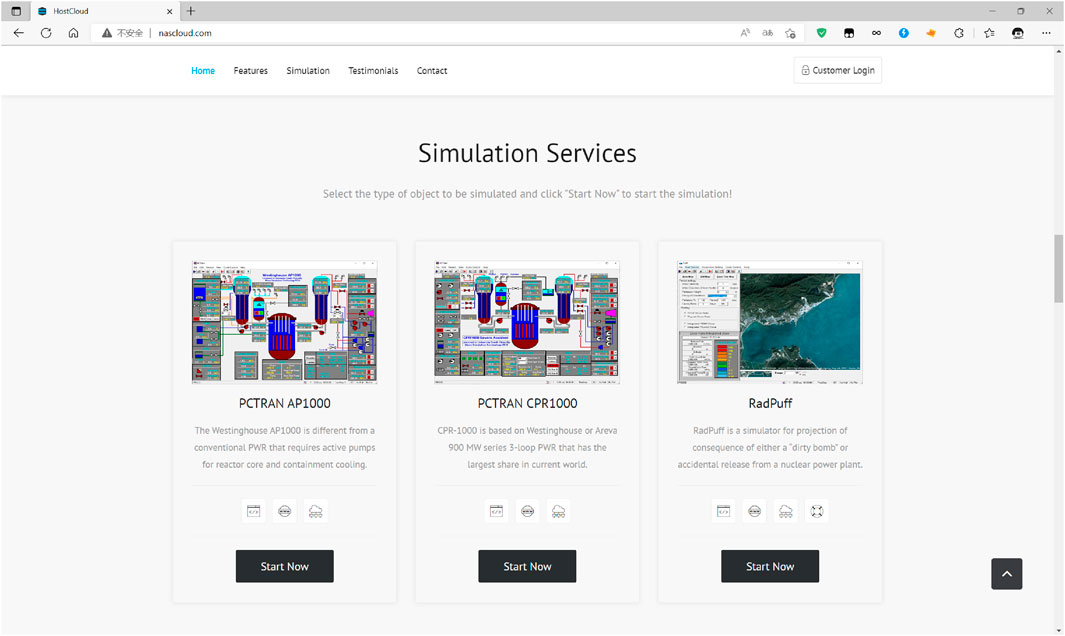The width and height of the screenshot is (1065, 636).
Task: Start the PCTRAN AP1000 simulation
Action: [285, 566]
